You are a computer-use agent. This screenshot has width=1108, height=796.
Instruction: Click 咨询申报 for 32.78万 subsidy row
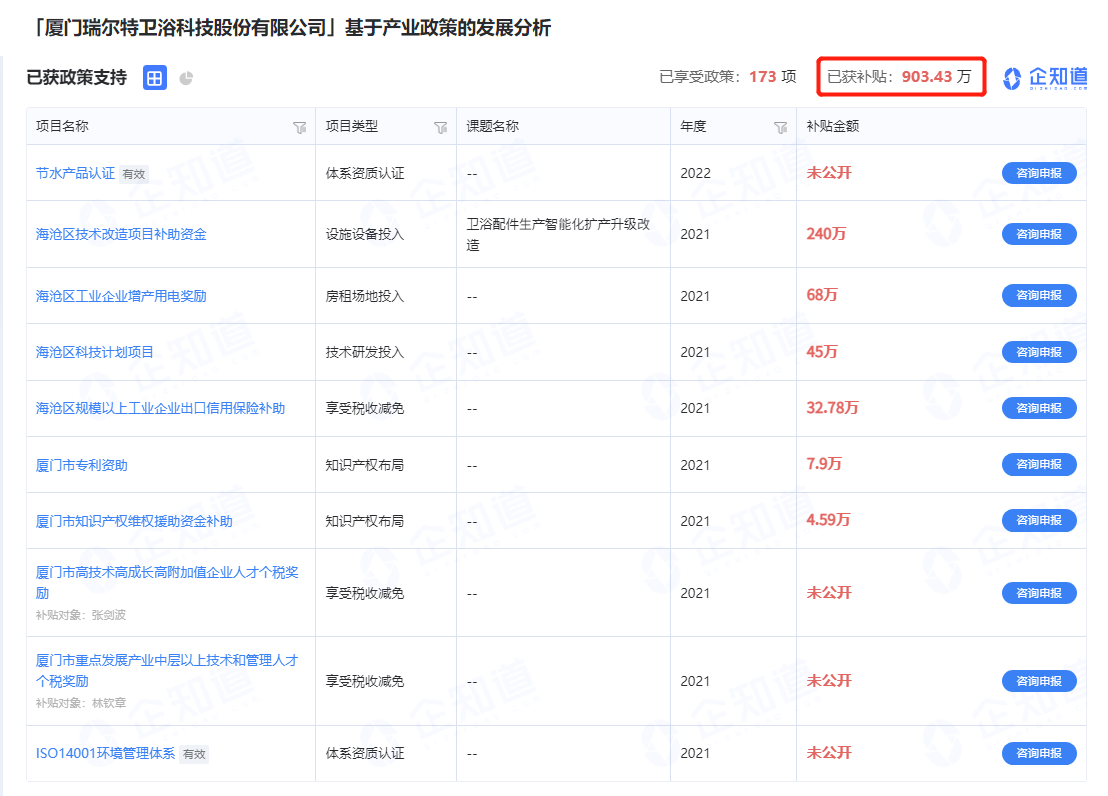(x=1039, y=408)
